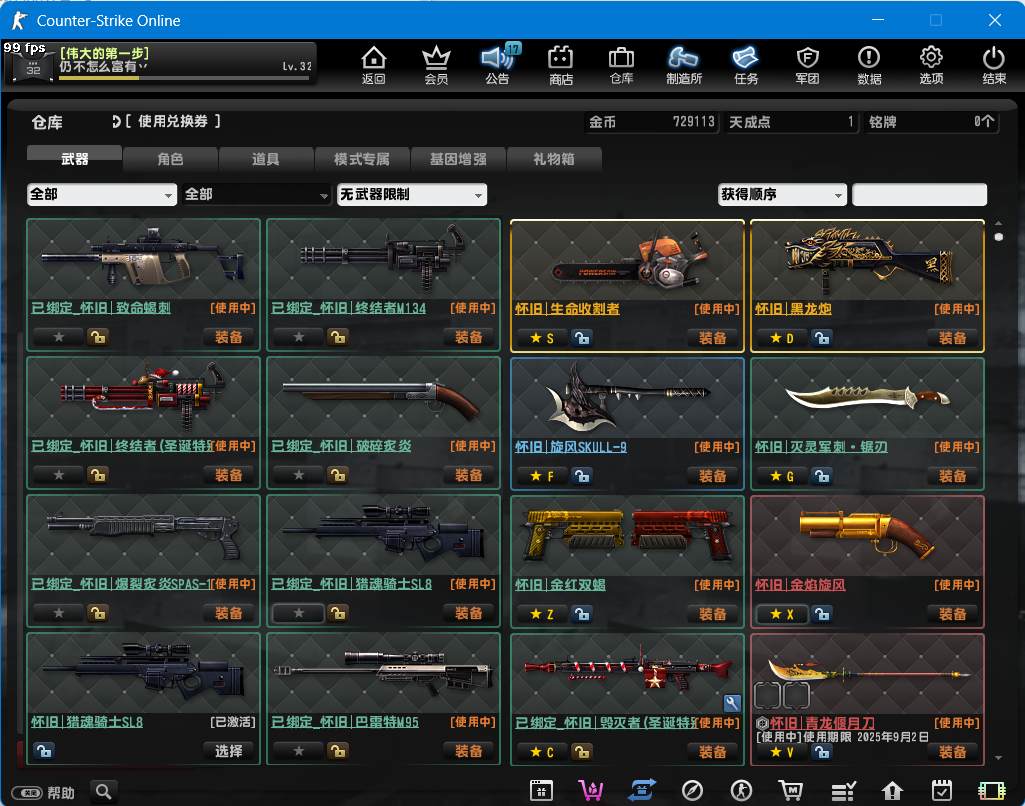Open the 仓库 briefcase icon
The image size is (1025, 806).
[x=621, y=65]
